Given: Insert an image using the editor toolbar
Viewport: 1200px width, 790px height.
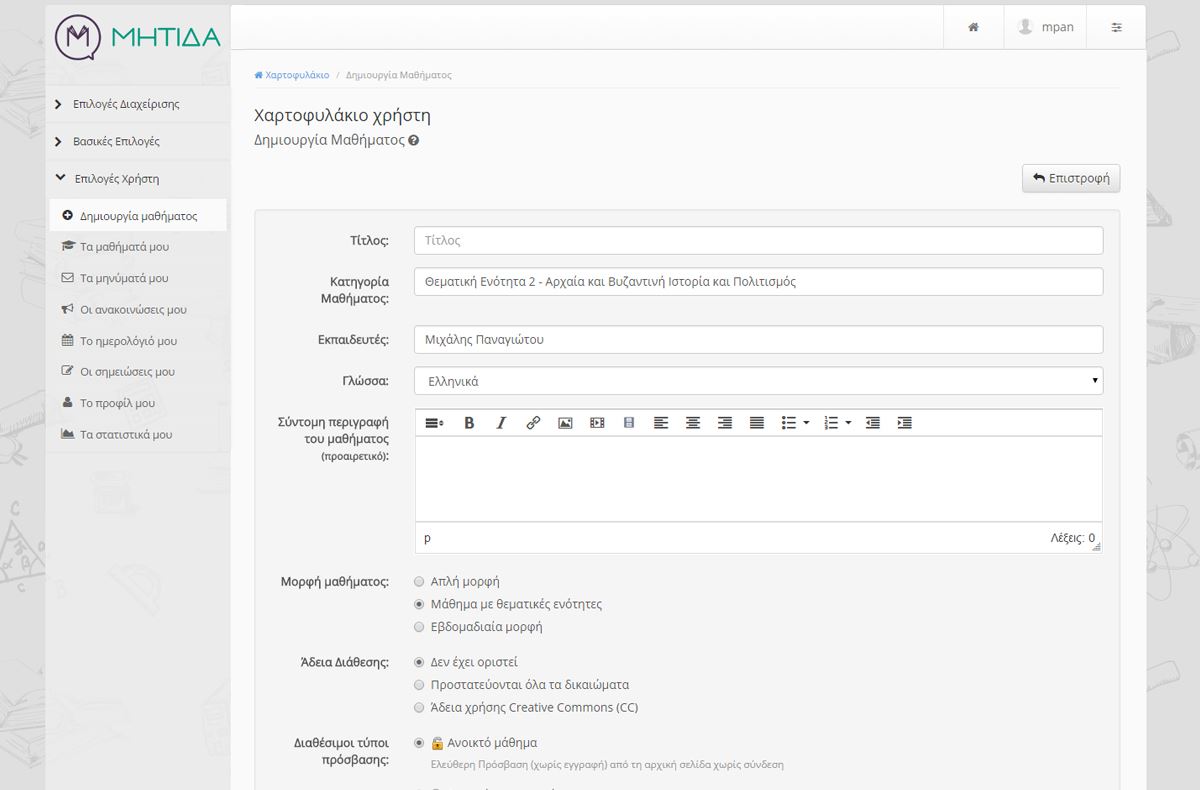Looking at the screenshot, I should pyautogui.click(x=565, y=423).
